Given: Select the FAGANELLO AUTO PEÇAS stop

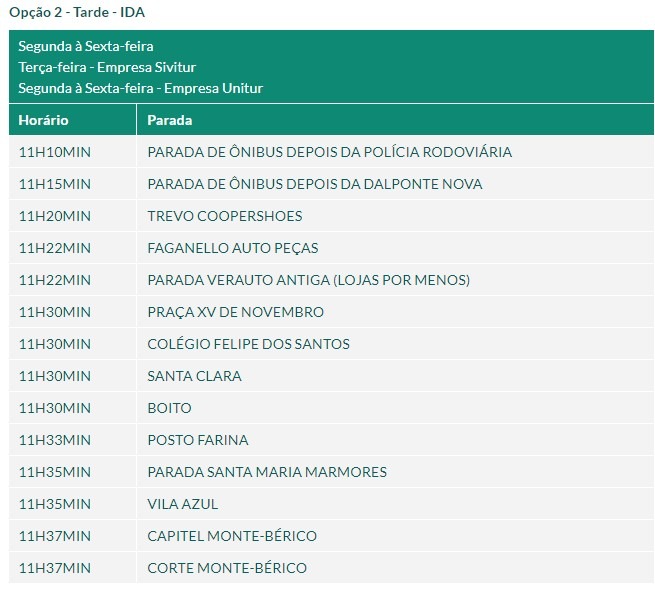Looking at the screenshot, I should tap(232, 248).
